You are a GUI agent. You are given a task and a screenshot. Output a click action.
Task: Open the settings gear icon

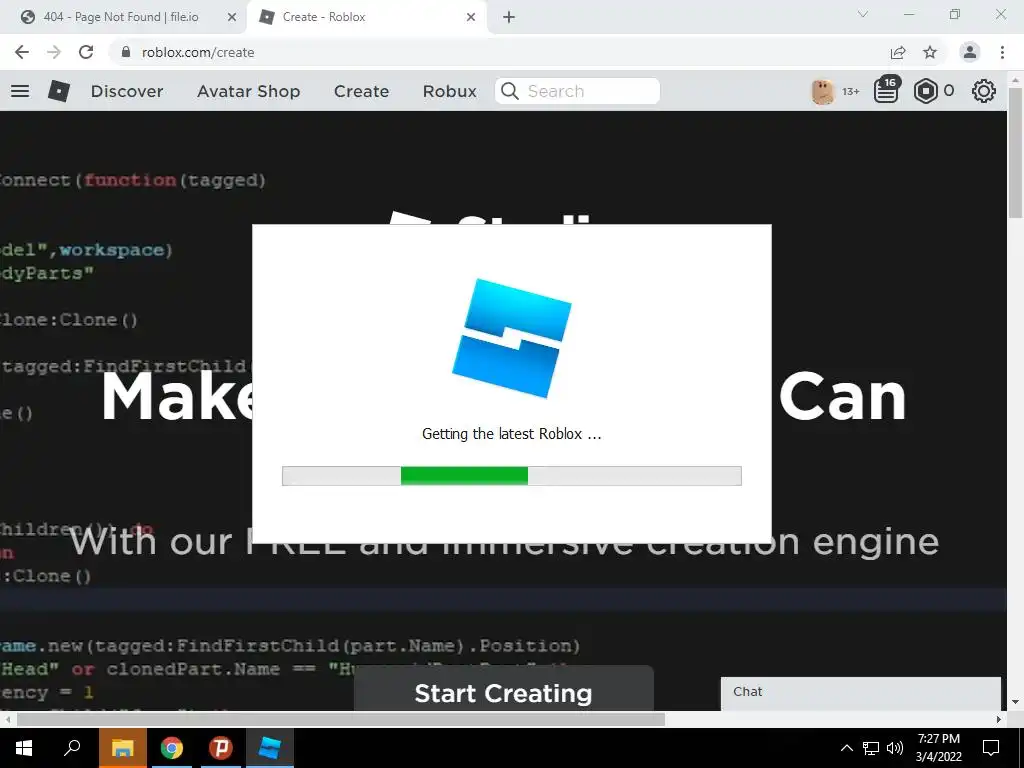click(984, 91)
